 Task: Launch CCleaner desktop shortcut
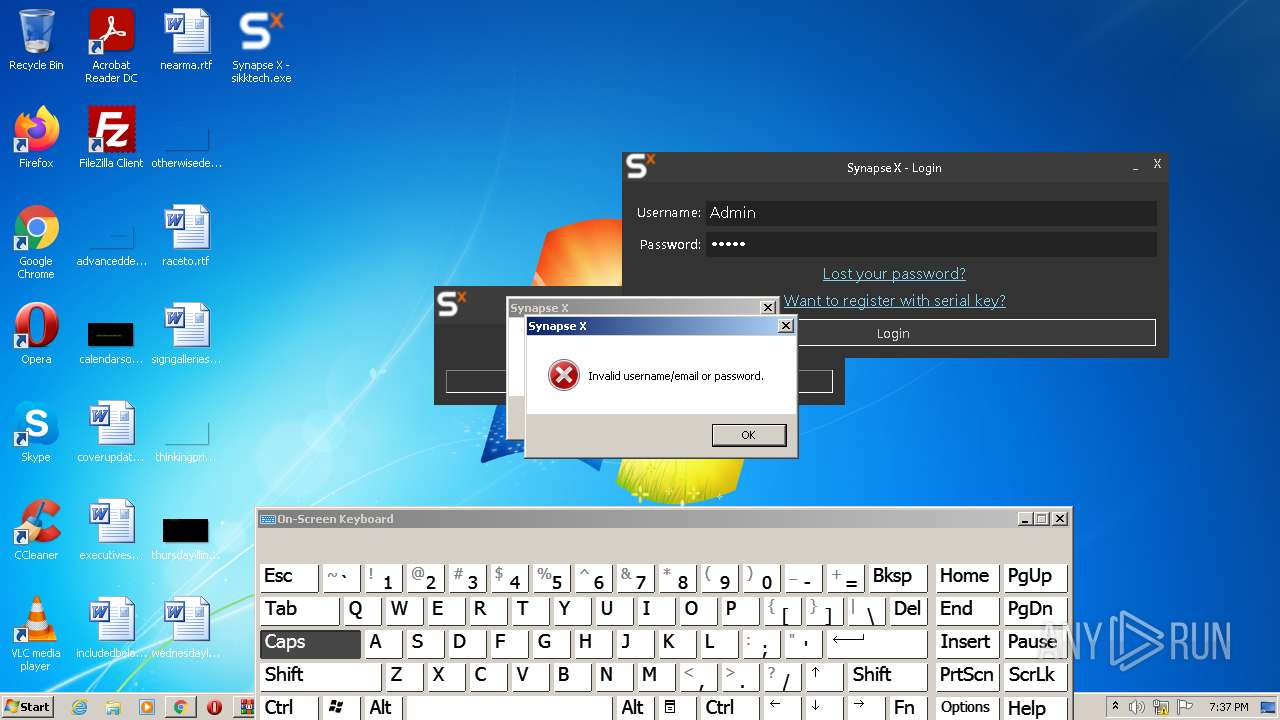36,530
